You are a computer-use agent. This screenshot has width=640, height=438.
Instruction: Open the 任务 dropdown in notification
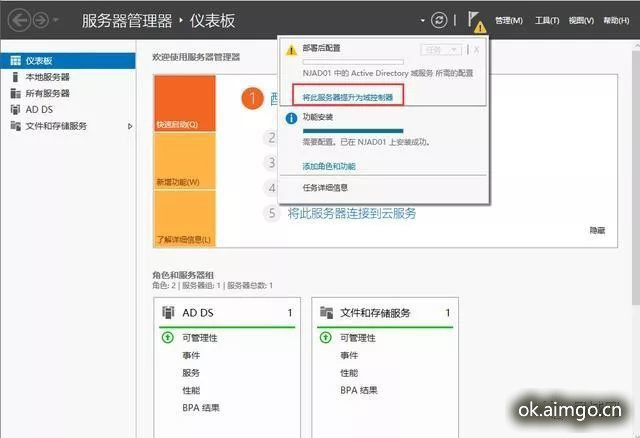click(441, 50)
